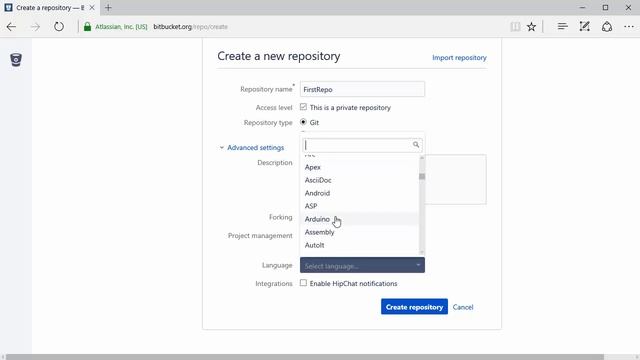Click the page horizontal scrollbar
The width and height of the screenshot is (640, 360).
coord(304,357)
